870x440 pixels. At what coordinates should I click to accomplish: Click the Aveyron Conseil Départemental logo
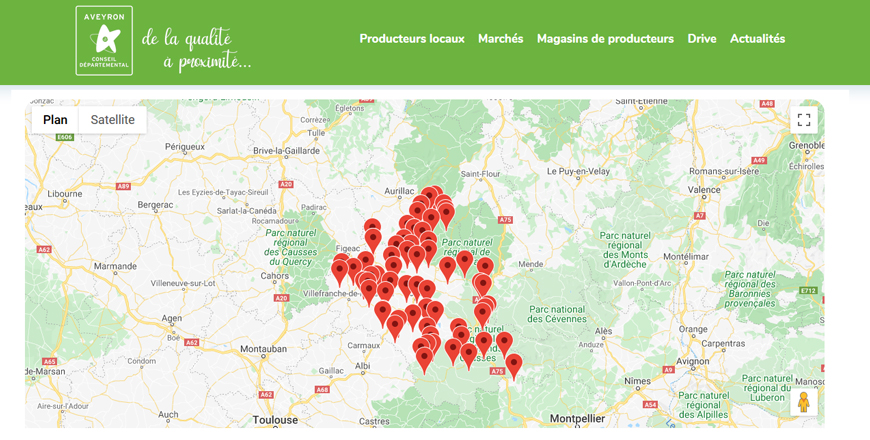104,41
